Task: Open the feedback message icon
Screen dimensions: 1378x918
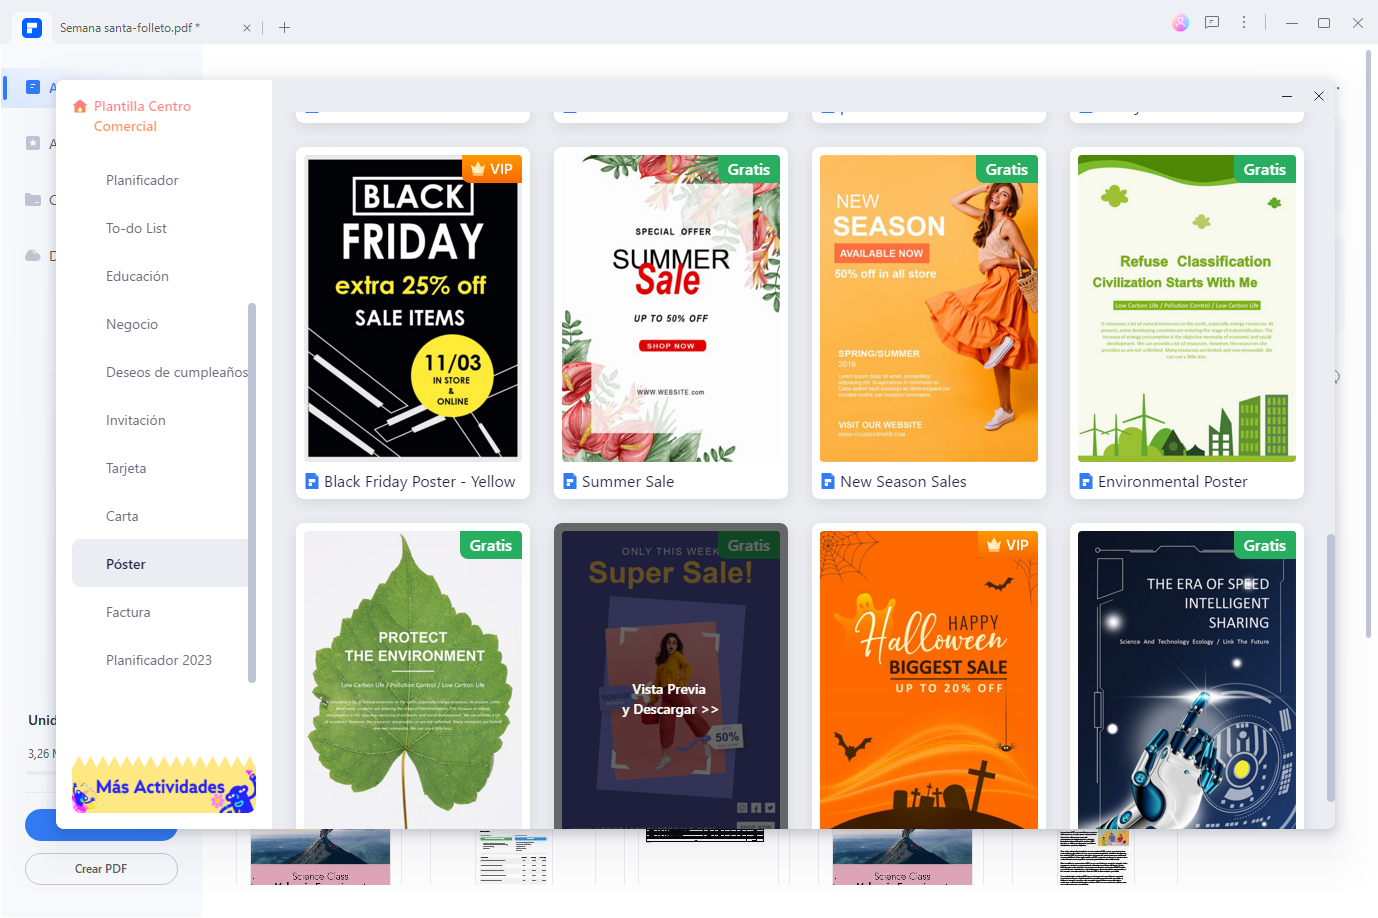Action: (x=1212, y=22)
